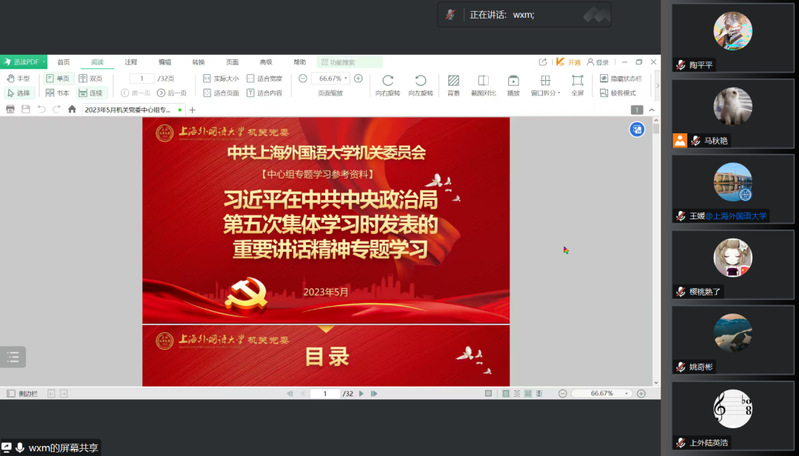799x456 pixels.
Task: Toggle continuous scrolling mode (连续)
Action: click(91, 93)
